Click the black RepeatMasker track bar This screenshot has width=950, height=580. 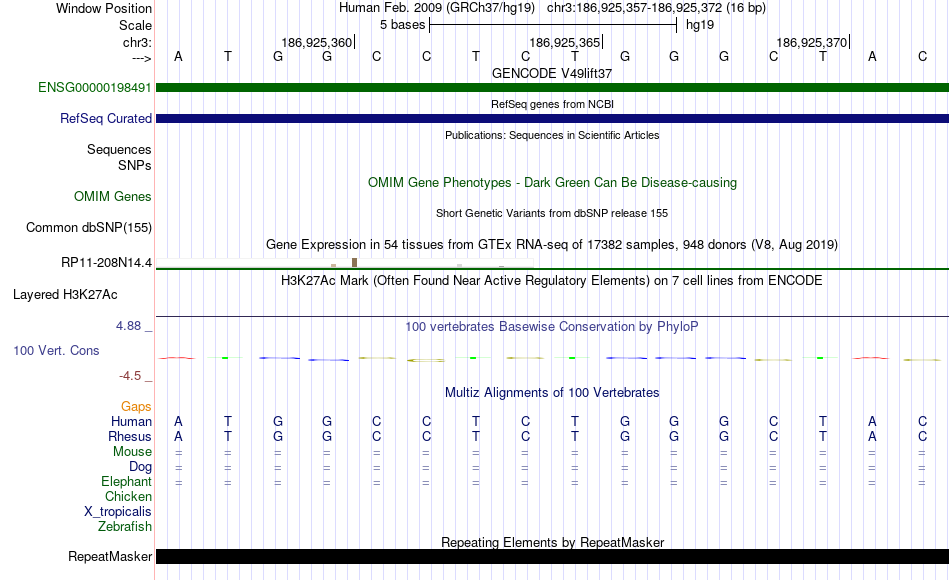[x=552, y=556]
